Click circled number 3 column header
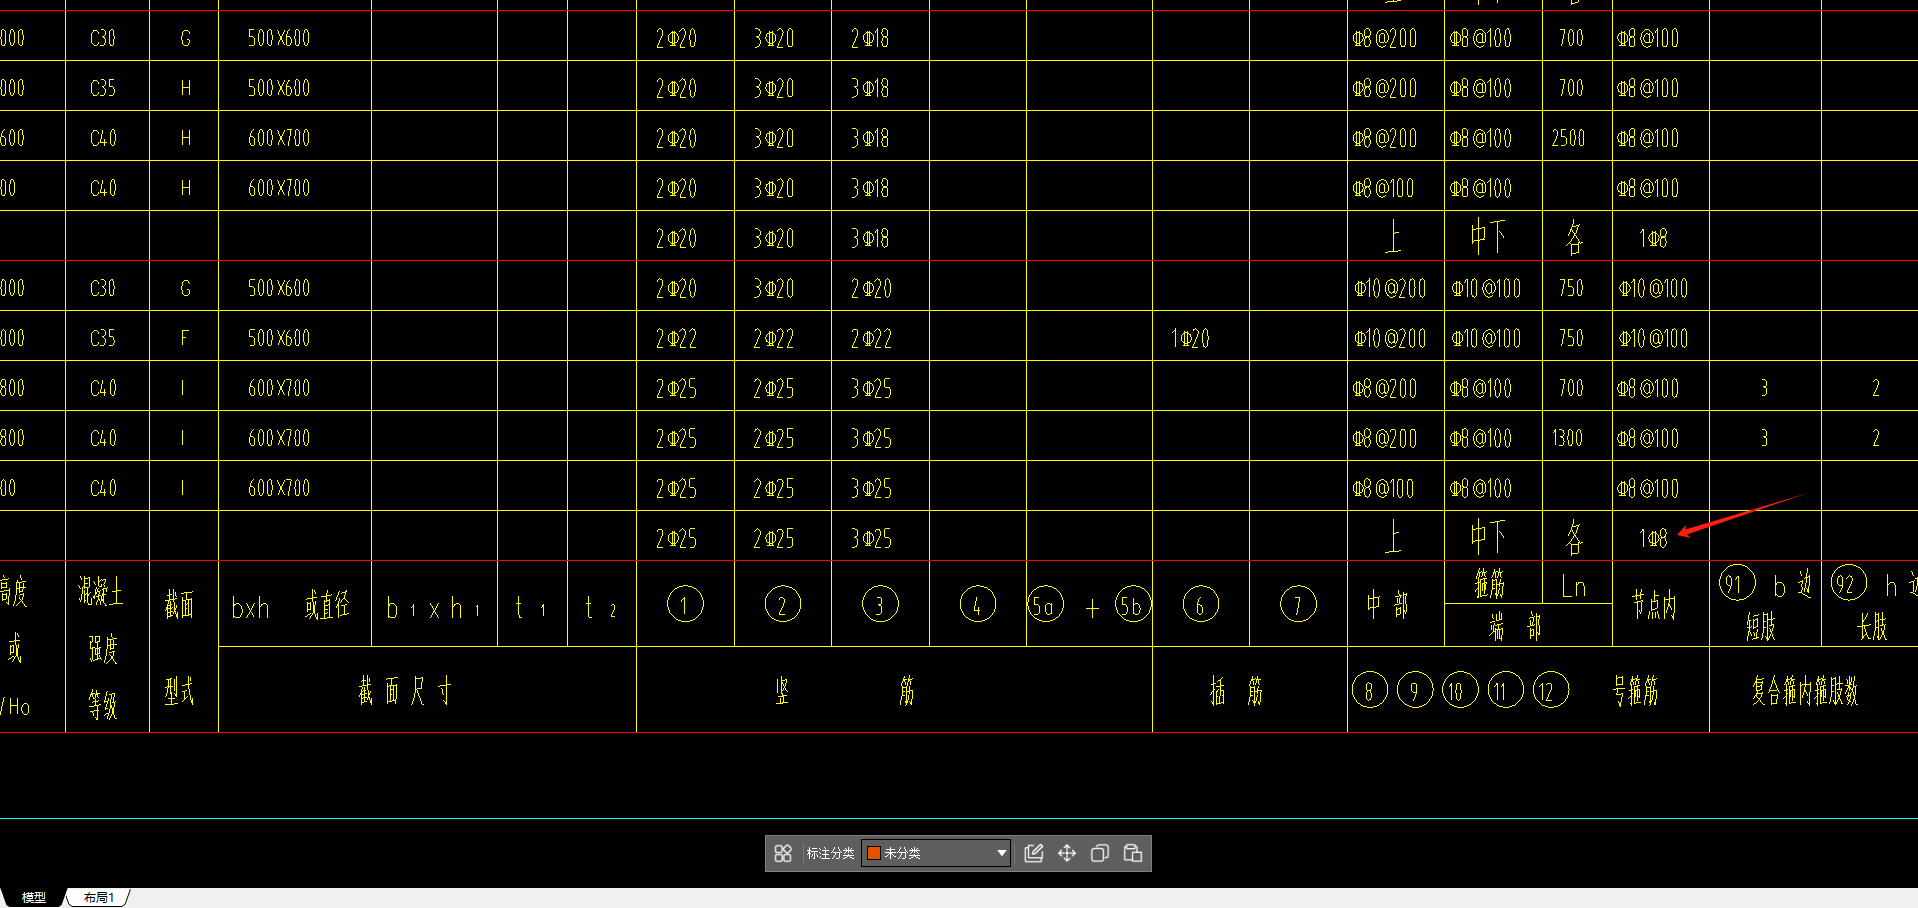 pyautogui.click(x=880, y=604)
